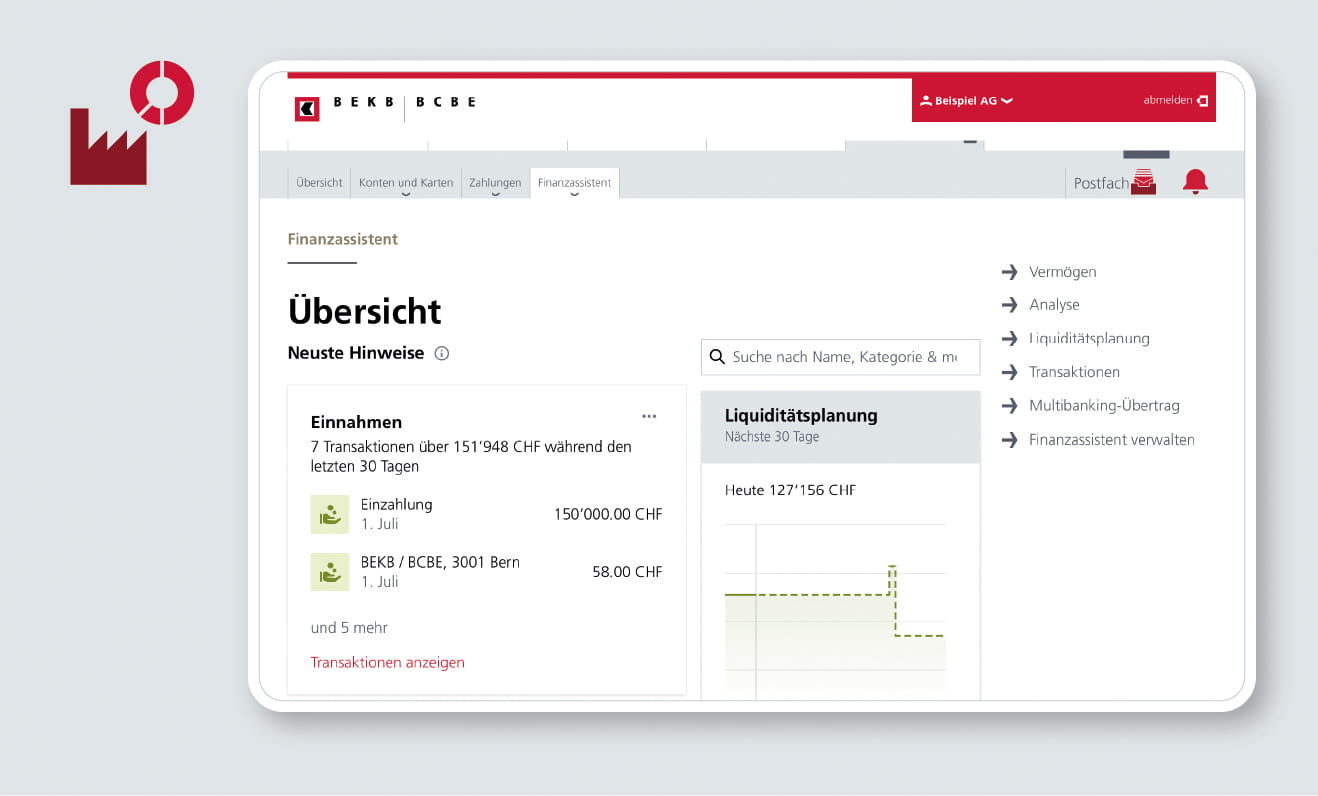Expand the Konten und Karten menu
Viewport: 1318px width, 796px height.
coord(406,183)
